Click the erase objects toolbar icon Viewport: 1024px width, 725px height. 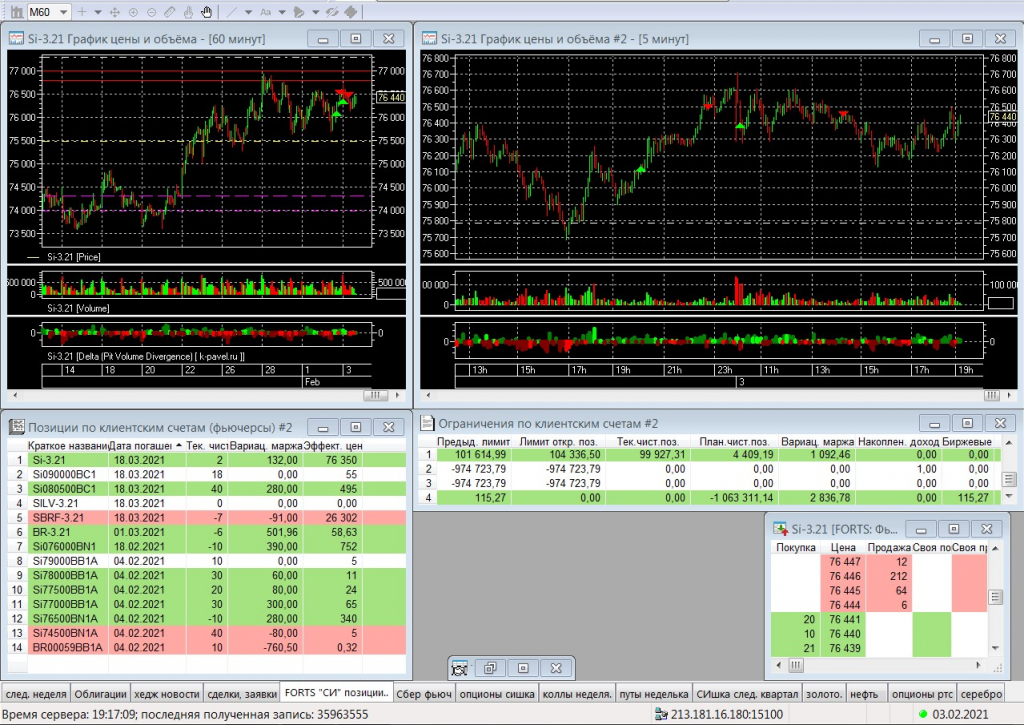point(351,12)
